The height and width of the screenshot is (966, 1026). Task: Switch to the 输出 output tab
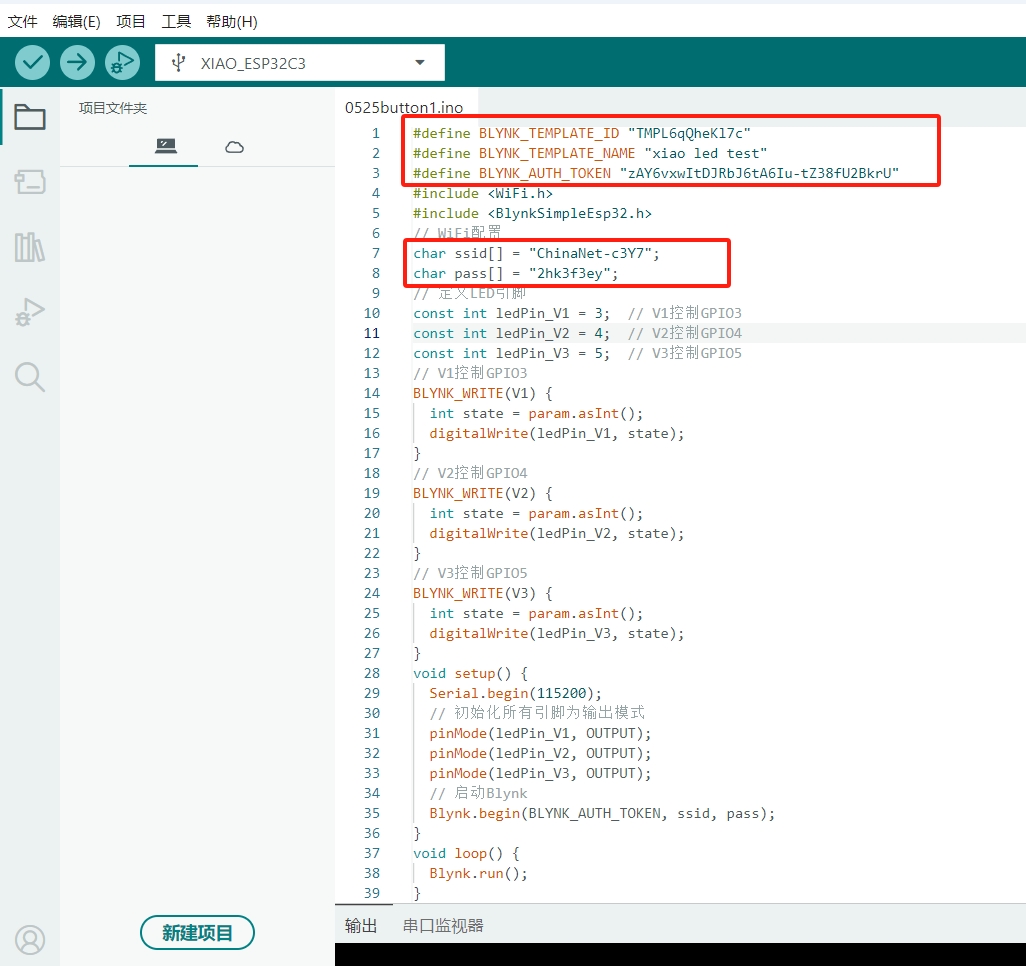361,925
